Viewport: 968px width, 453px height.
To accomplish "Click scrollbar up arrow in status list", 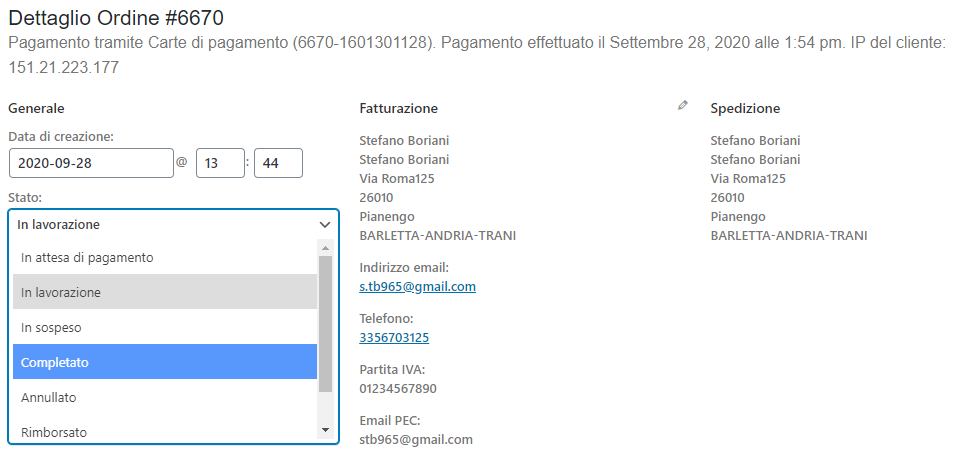I will coord(325,248).
